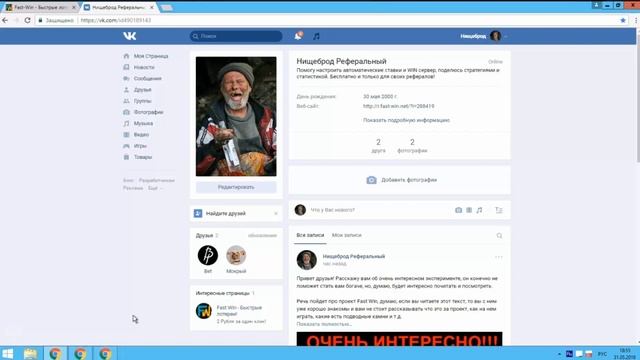Click the camera icon beside Фотографии
640x360 pixels.
point(126,112)
